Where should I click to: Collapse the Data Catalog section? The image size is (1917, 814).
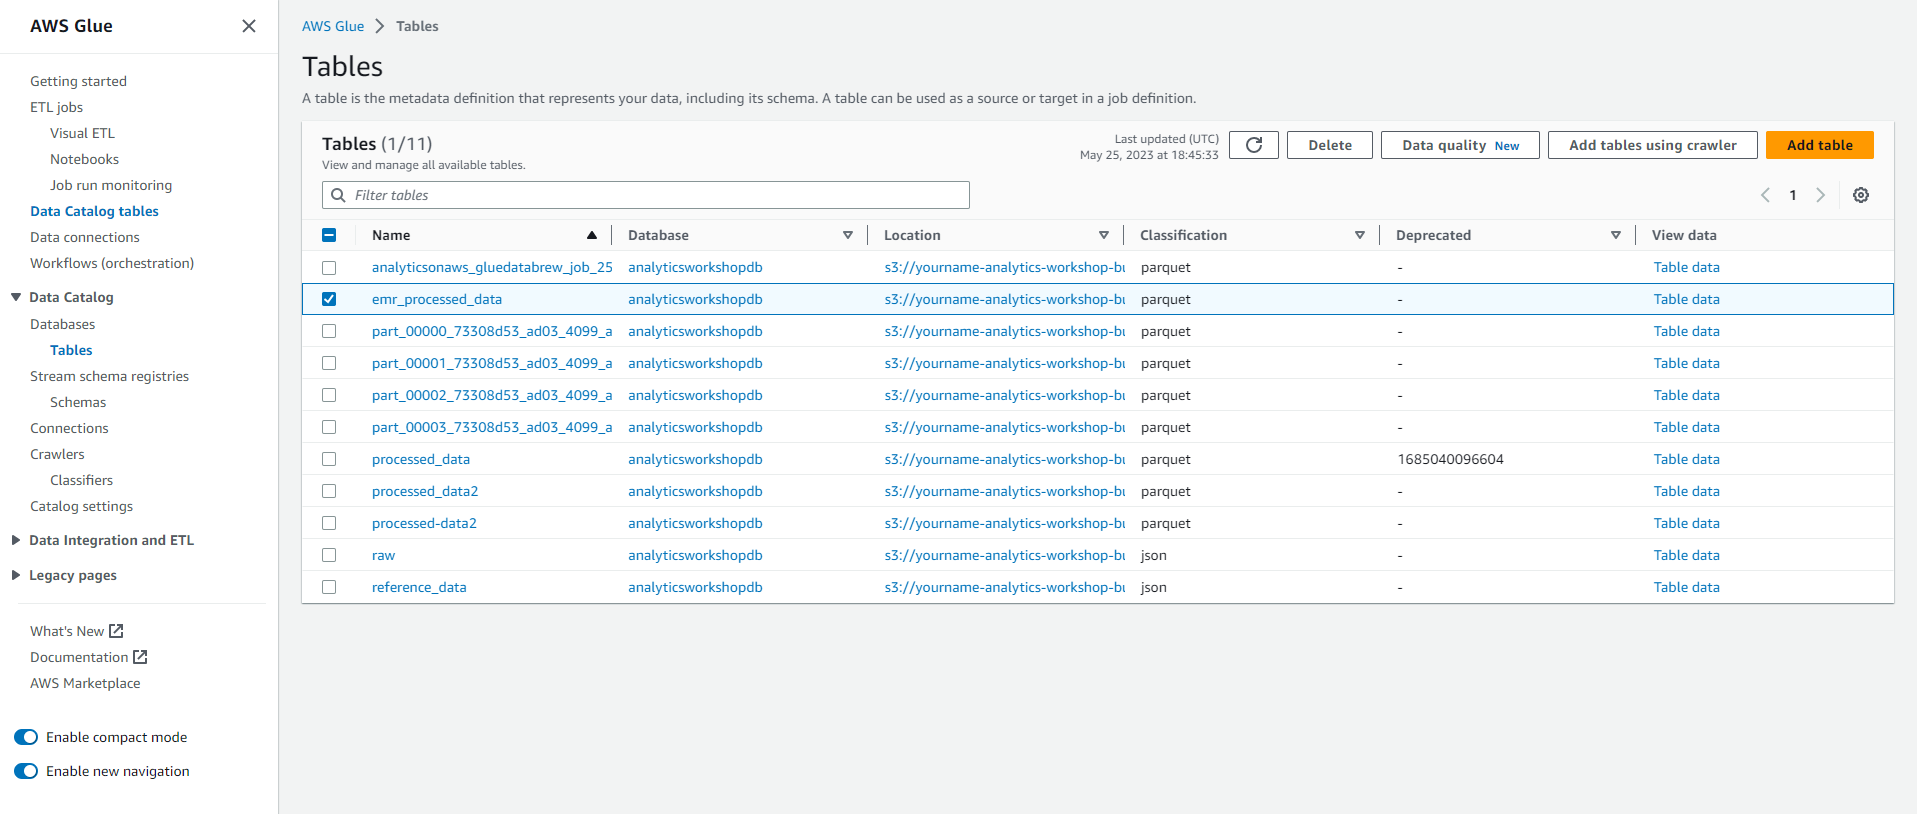(16, 297)
